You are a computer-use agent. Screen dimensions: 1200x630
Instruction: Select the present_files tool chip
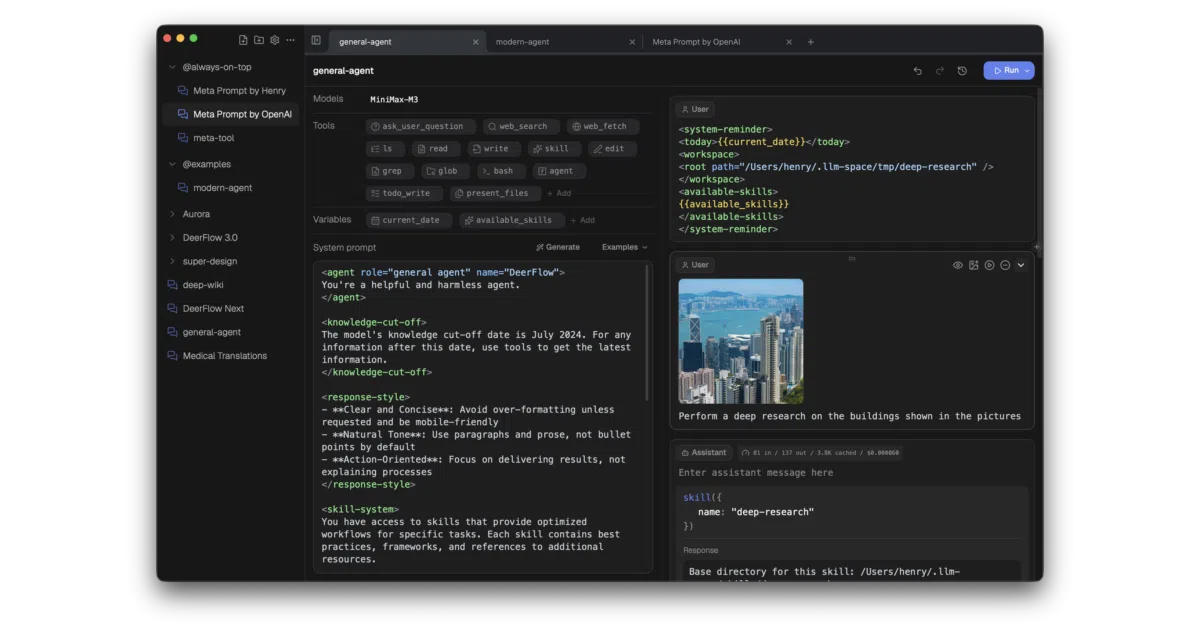tap(495, 193)
